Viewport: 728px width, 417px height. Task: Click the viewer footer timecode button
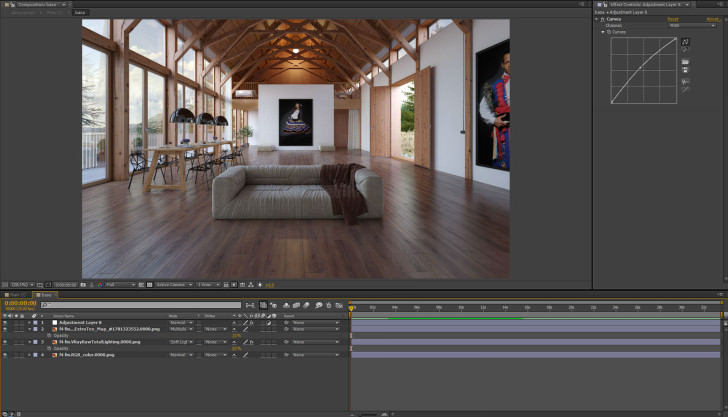click(65, 285)
